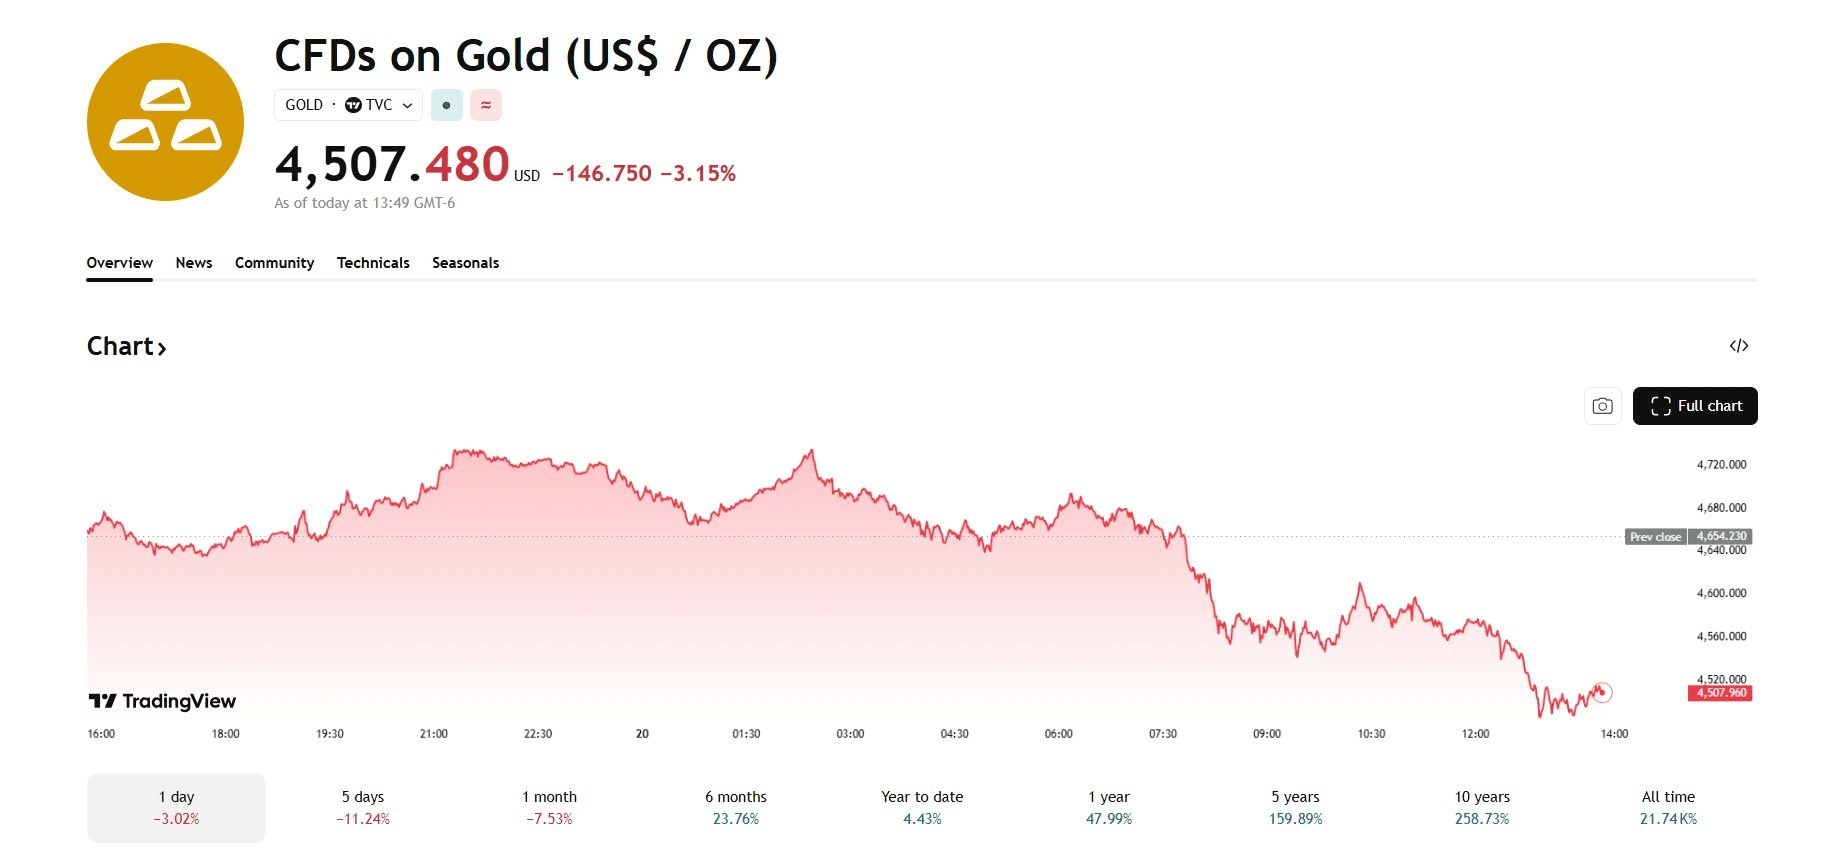Click the Prev close price label
The height and width of the screenshot is (848, 1847).
[x=1688, y=537]
